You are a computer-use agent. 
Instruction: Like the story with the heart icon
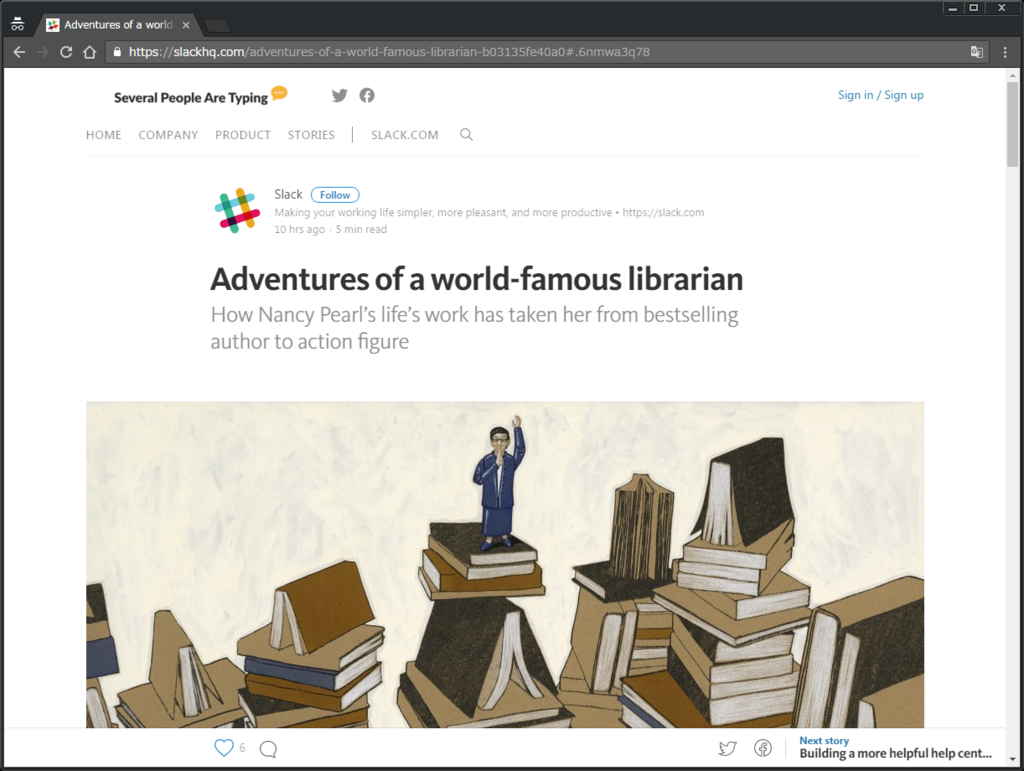tap(224, 747)
